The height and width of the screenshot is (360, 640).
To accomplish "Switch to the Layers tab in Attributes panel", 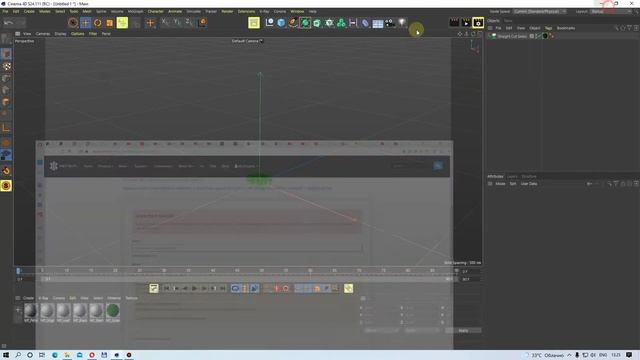I will coord(512,176).
